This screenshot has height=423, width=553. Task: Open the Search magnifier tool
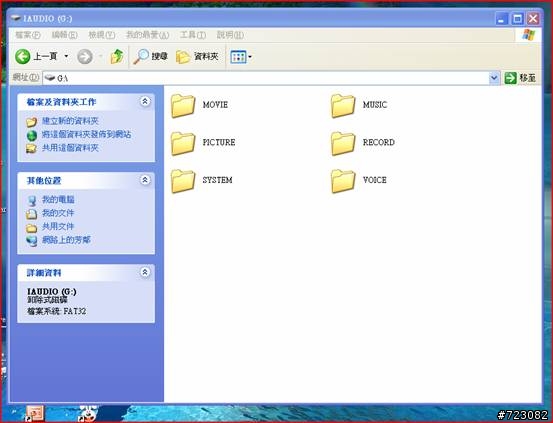[x=151, y=56]
